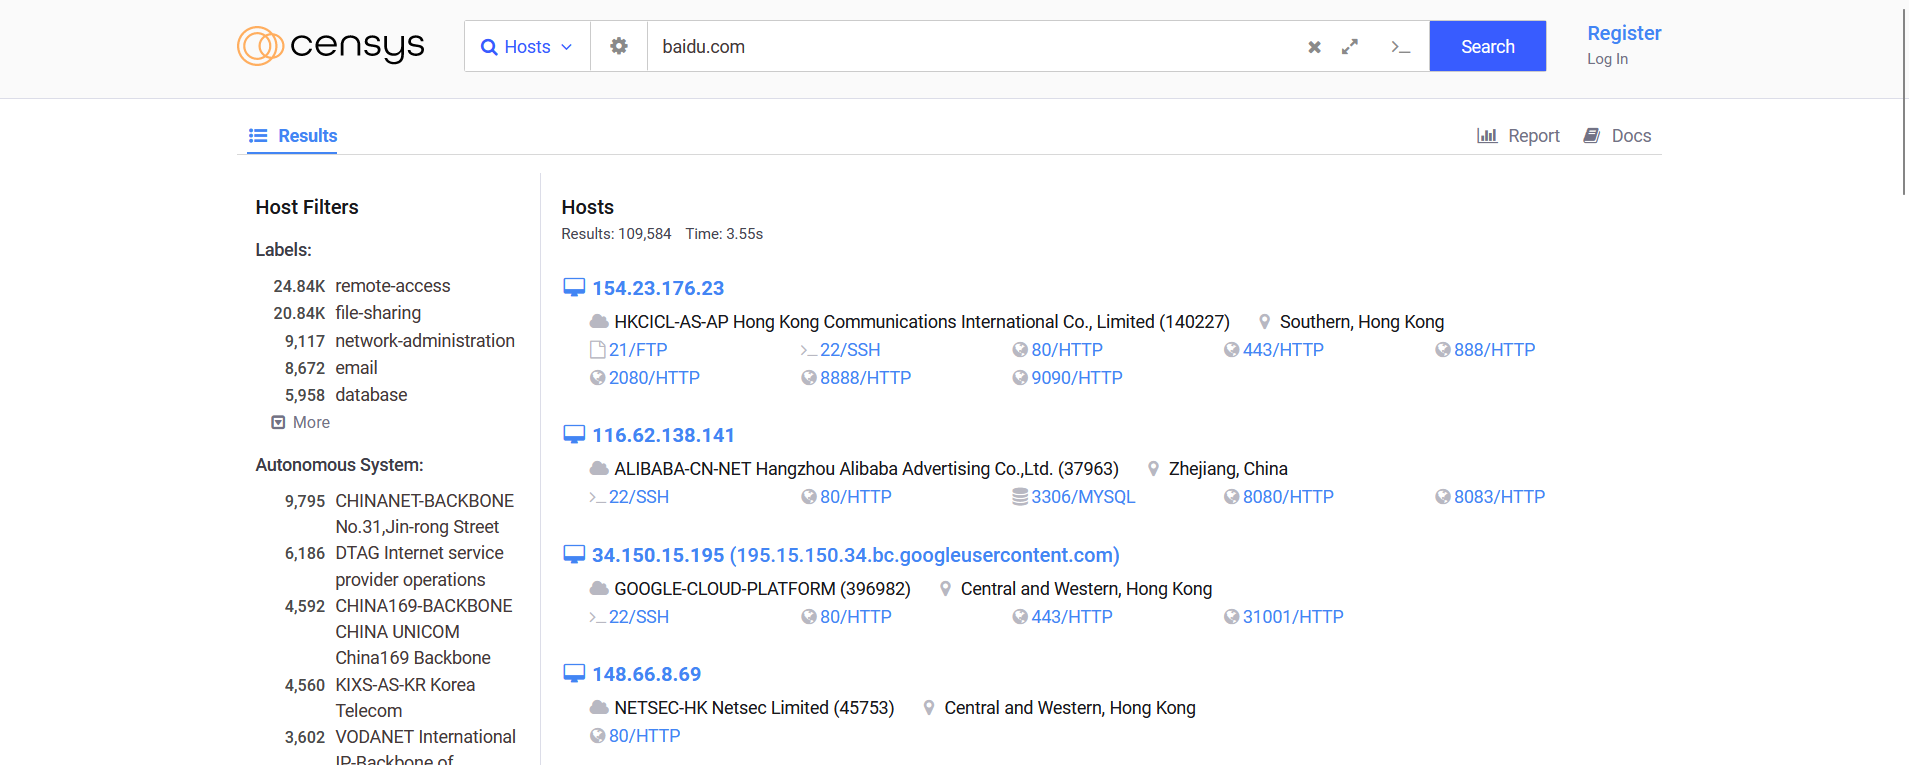Screen dimensions: 1909x765
Task: Click location pin beside Zhejiang, China
Action: click(1153, 469)
